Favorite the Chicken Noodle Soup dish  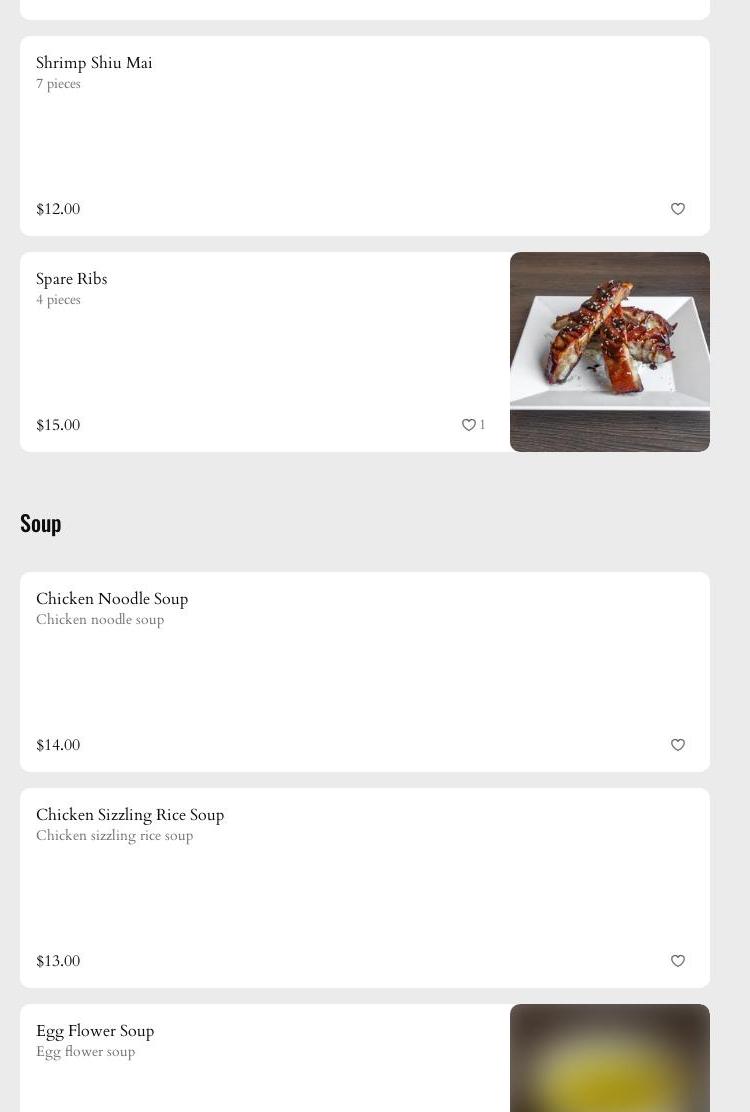click(x=678, y=745)
